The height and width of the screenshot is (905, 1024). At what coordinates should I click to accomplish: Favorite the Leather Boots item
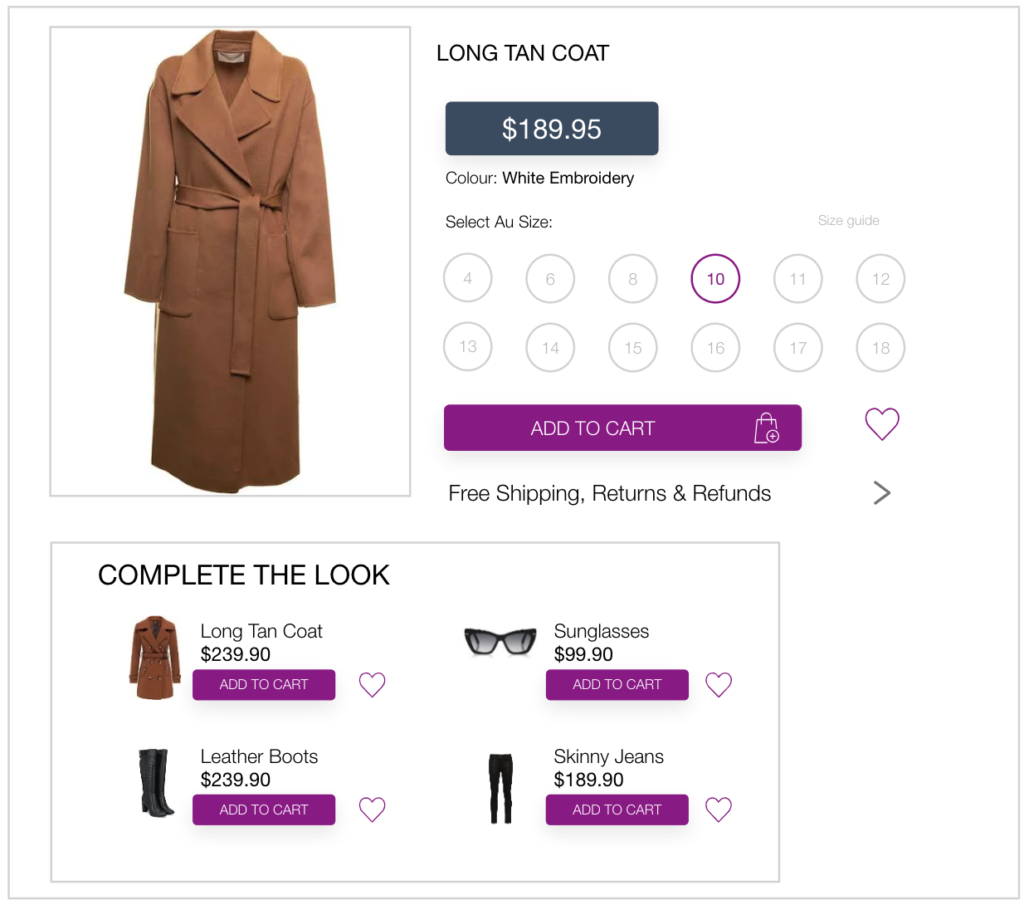coord(372,809)
